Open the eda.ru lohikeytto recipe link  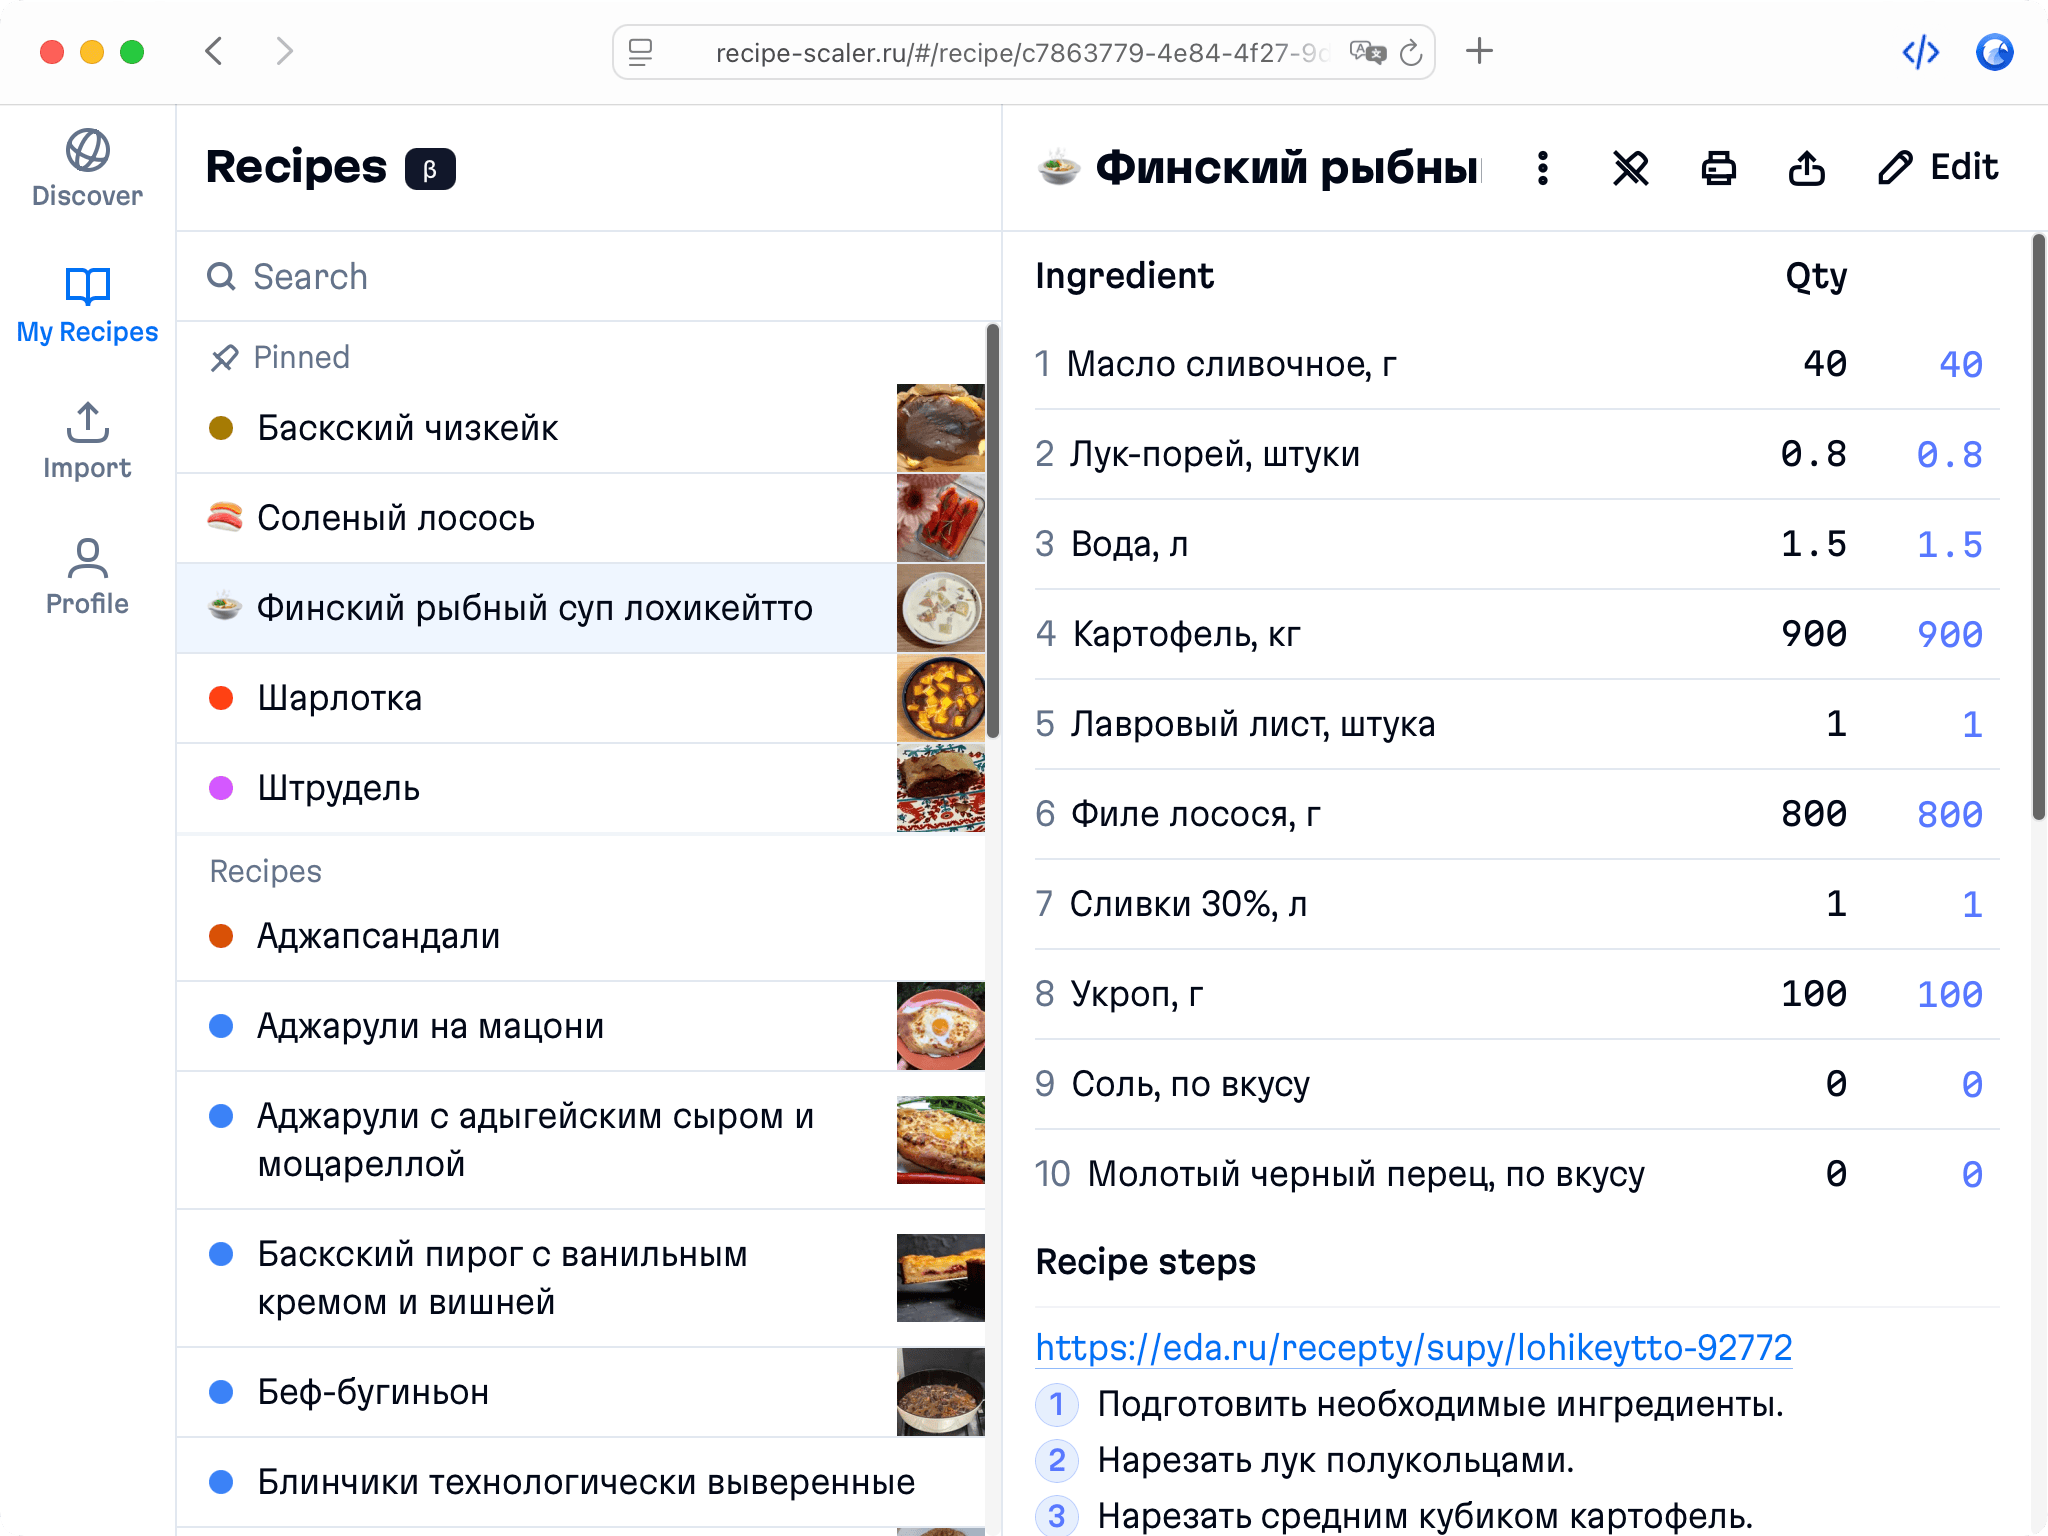tap(1413, 1348)
